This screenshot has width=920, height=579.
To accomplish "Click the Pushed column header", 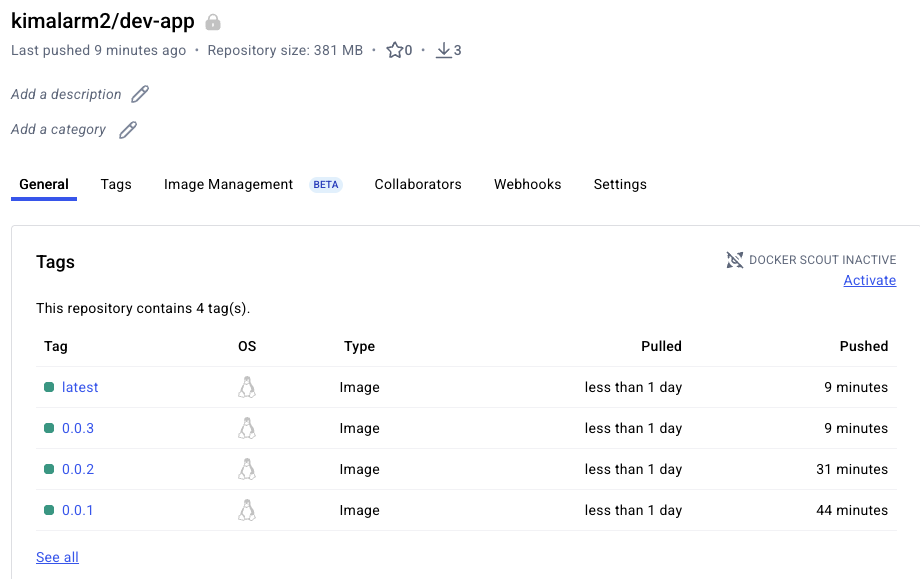I will click(864, 346).
